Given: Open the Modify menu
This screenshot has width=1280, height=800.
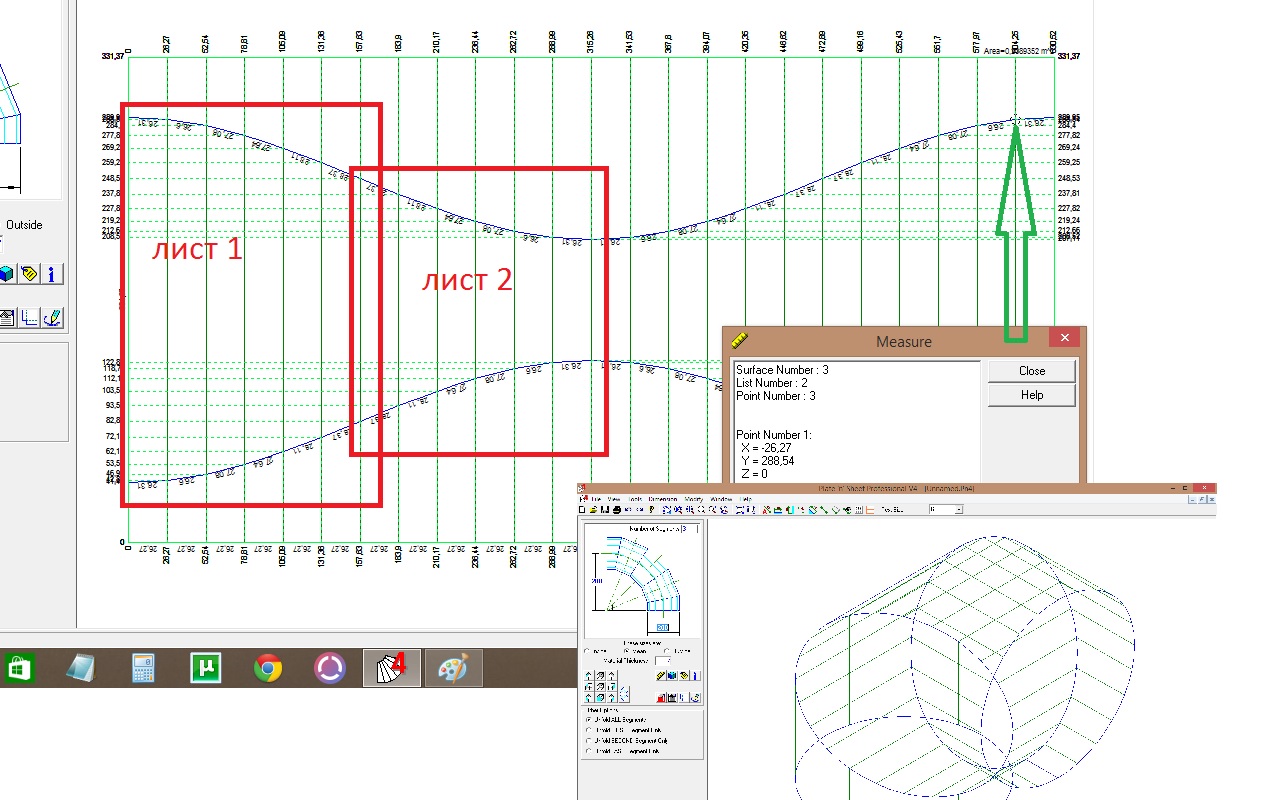Looking at the screenshot, I should 694,499.
